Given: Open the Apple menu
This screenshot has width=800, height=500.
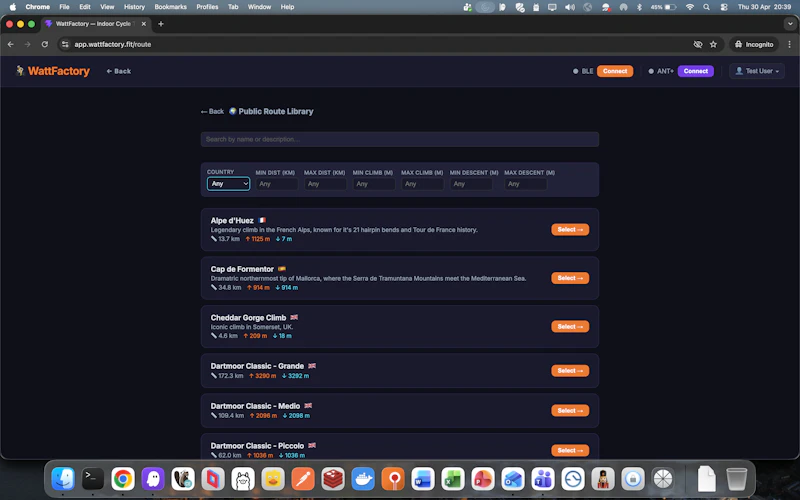Looking at the screenshot, I should pyautogui.click(x=13, y=7).
